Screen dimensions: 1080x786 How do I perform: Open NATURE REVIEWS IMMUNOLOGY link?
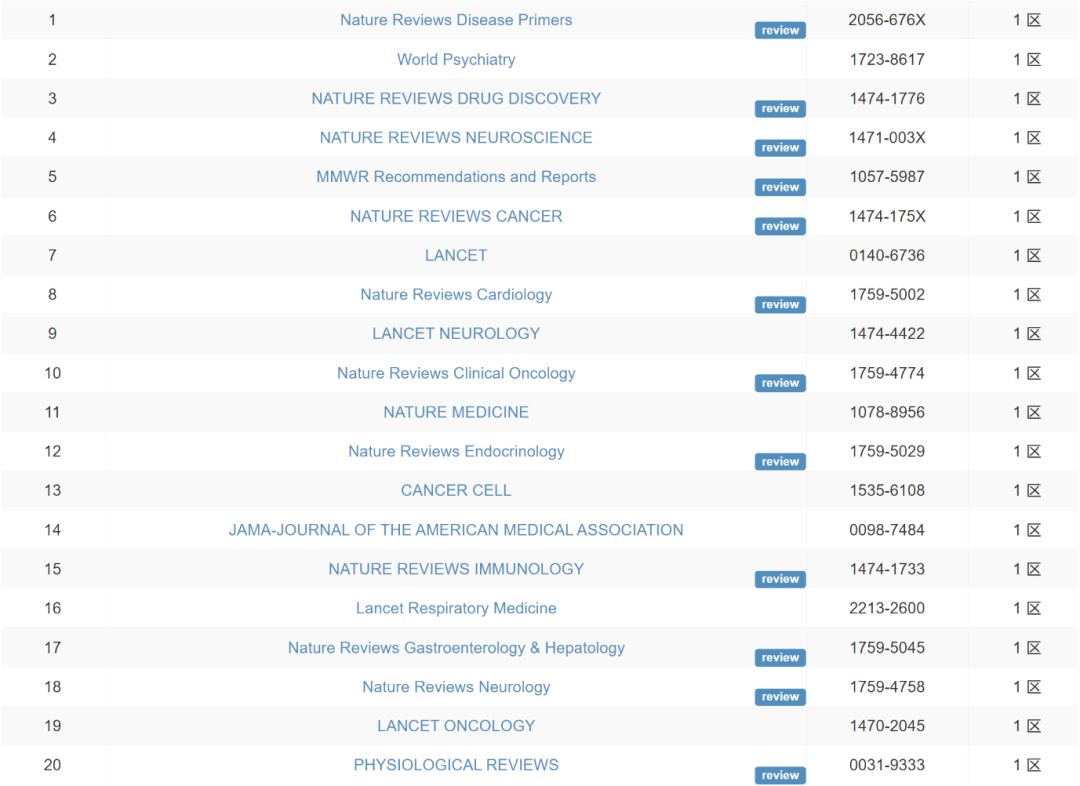pyautogui.click(x=456, y=569)
